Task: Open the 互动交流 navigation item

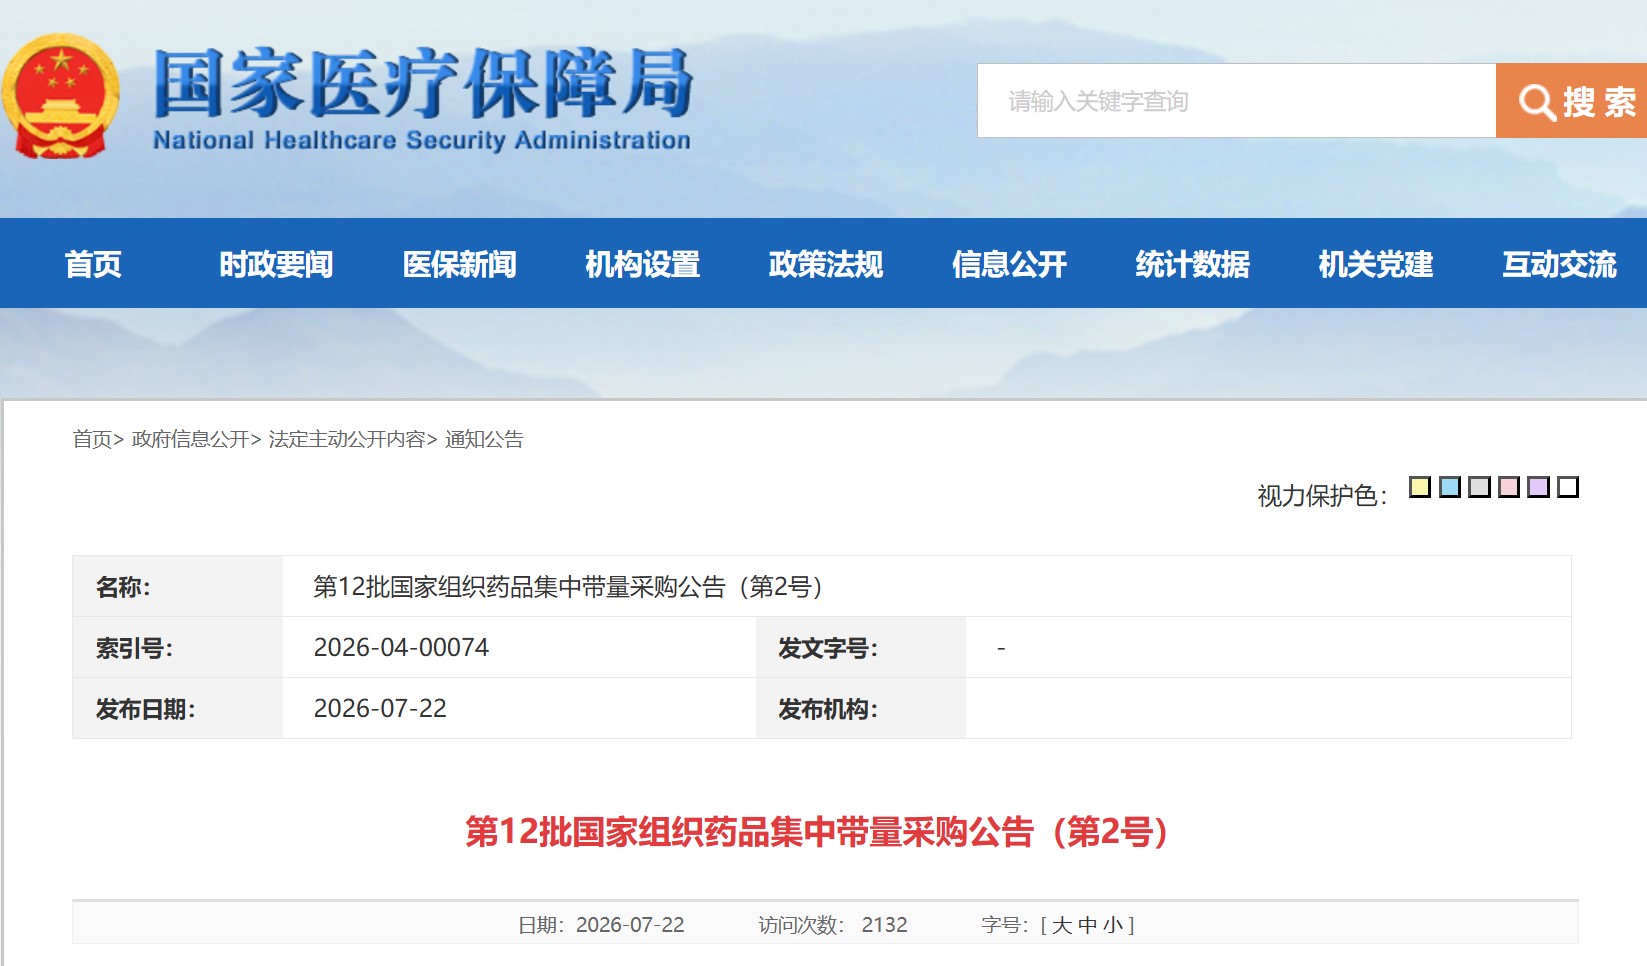Action: tap(1559, 264)
